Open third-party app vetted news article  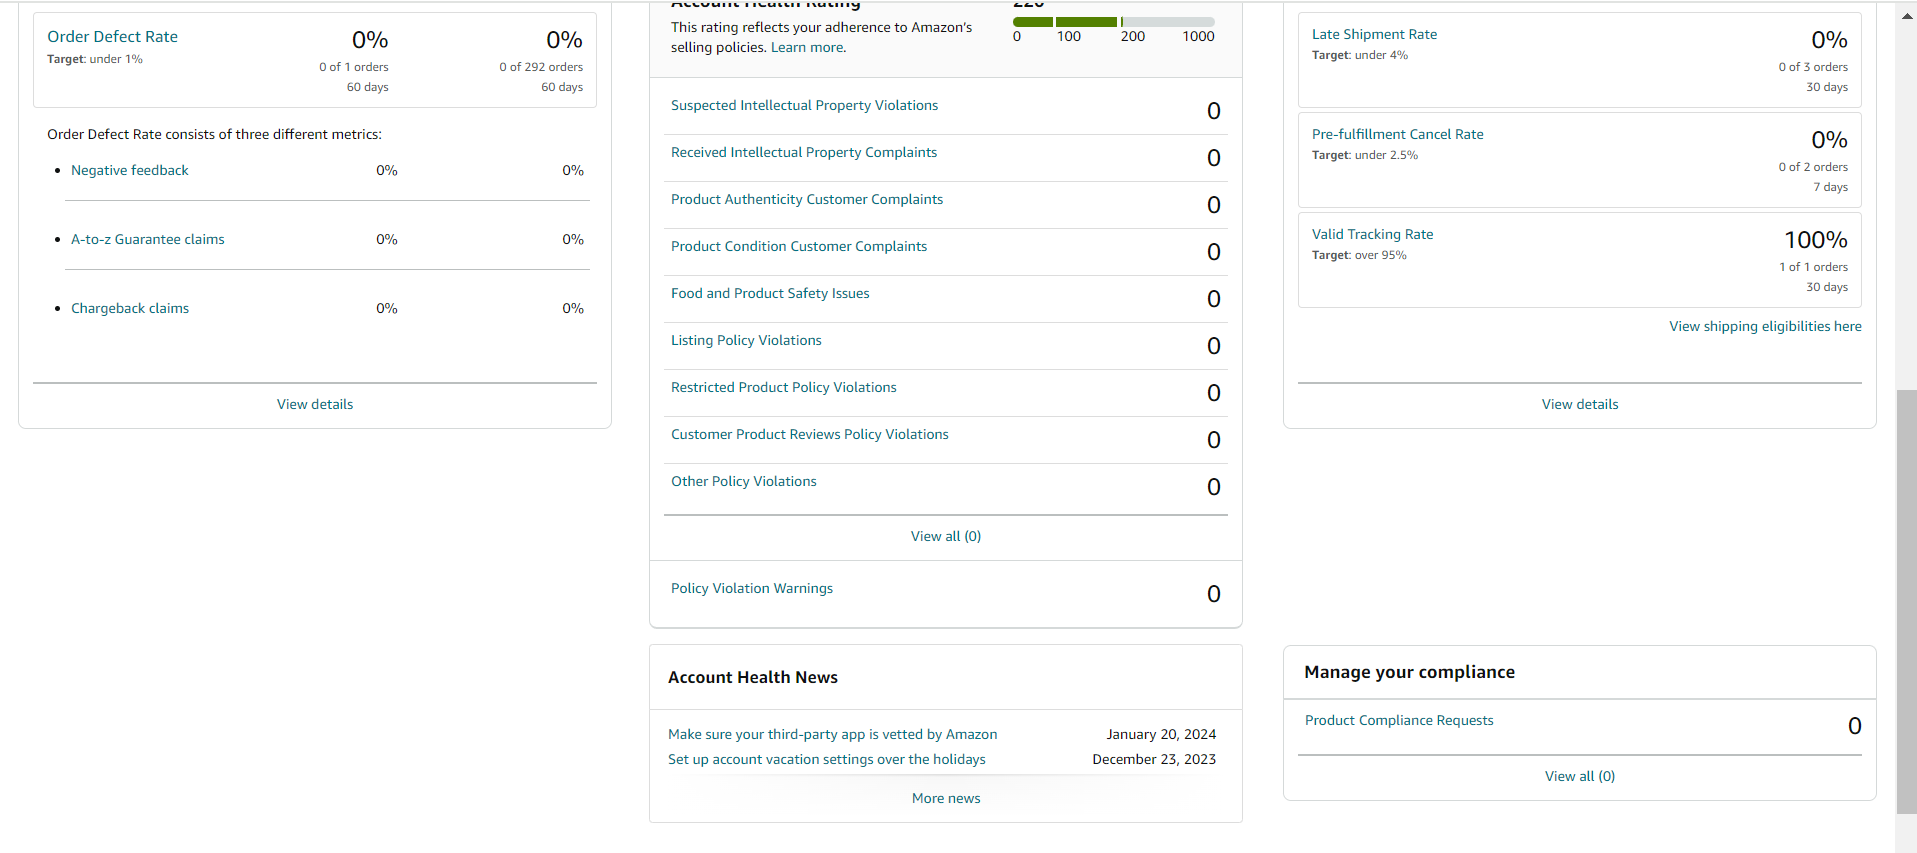tap(832, 734)
